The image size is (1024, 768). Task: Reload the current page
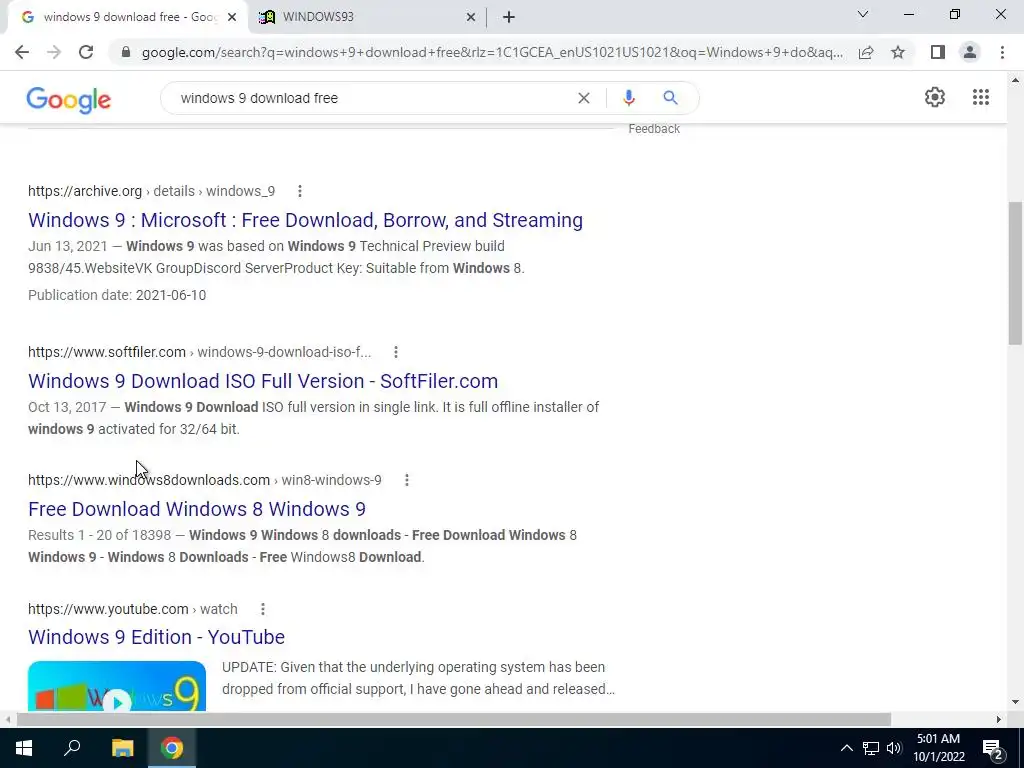tap(86, 52)
